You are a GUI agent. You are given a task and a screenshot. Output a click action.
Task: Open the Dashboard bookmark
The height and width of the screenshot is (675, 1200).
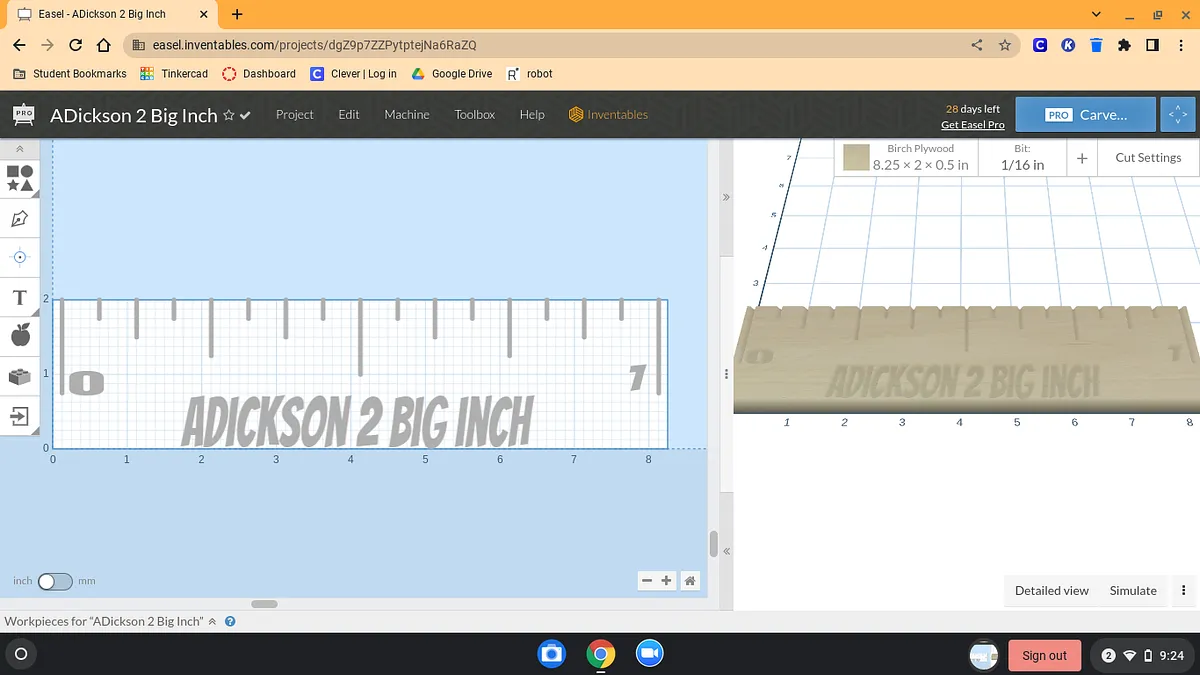[259, 74]
